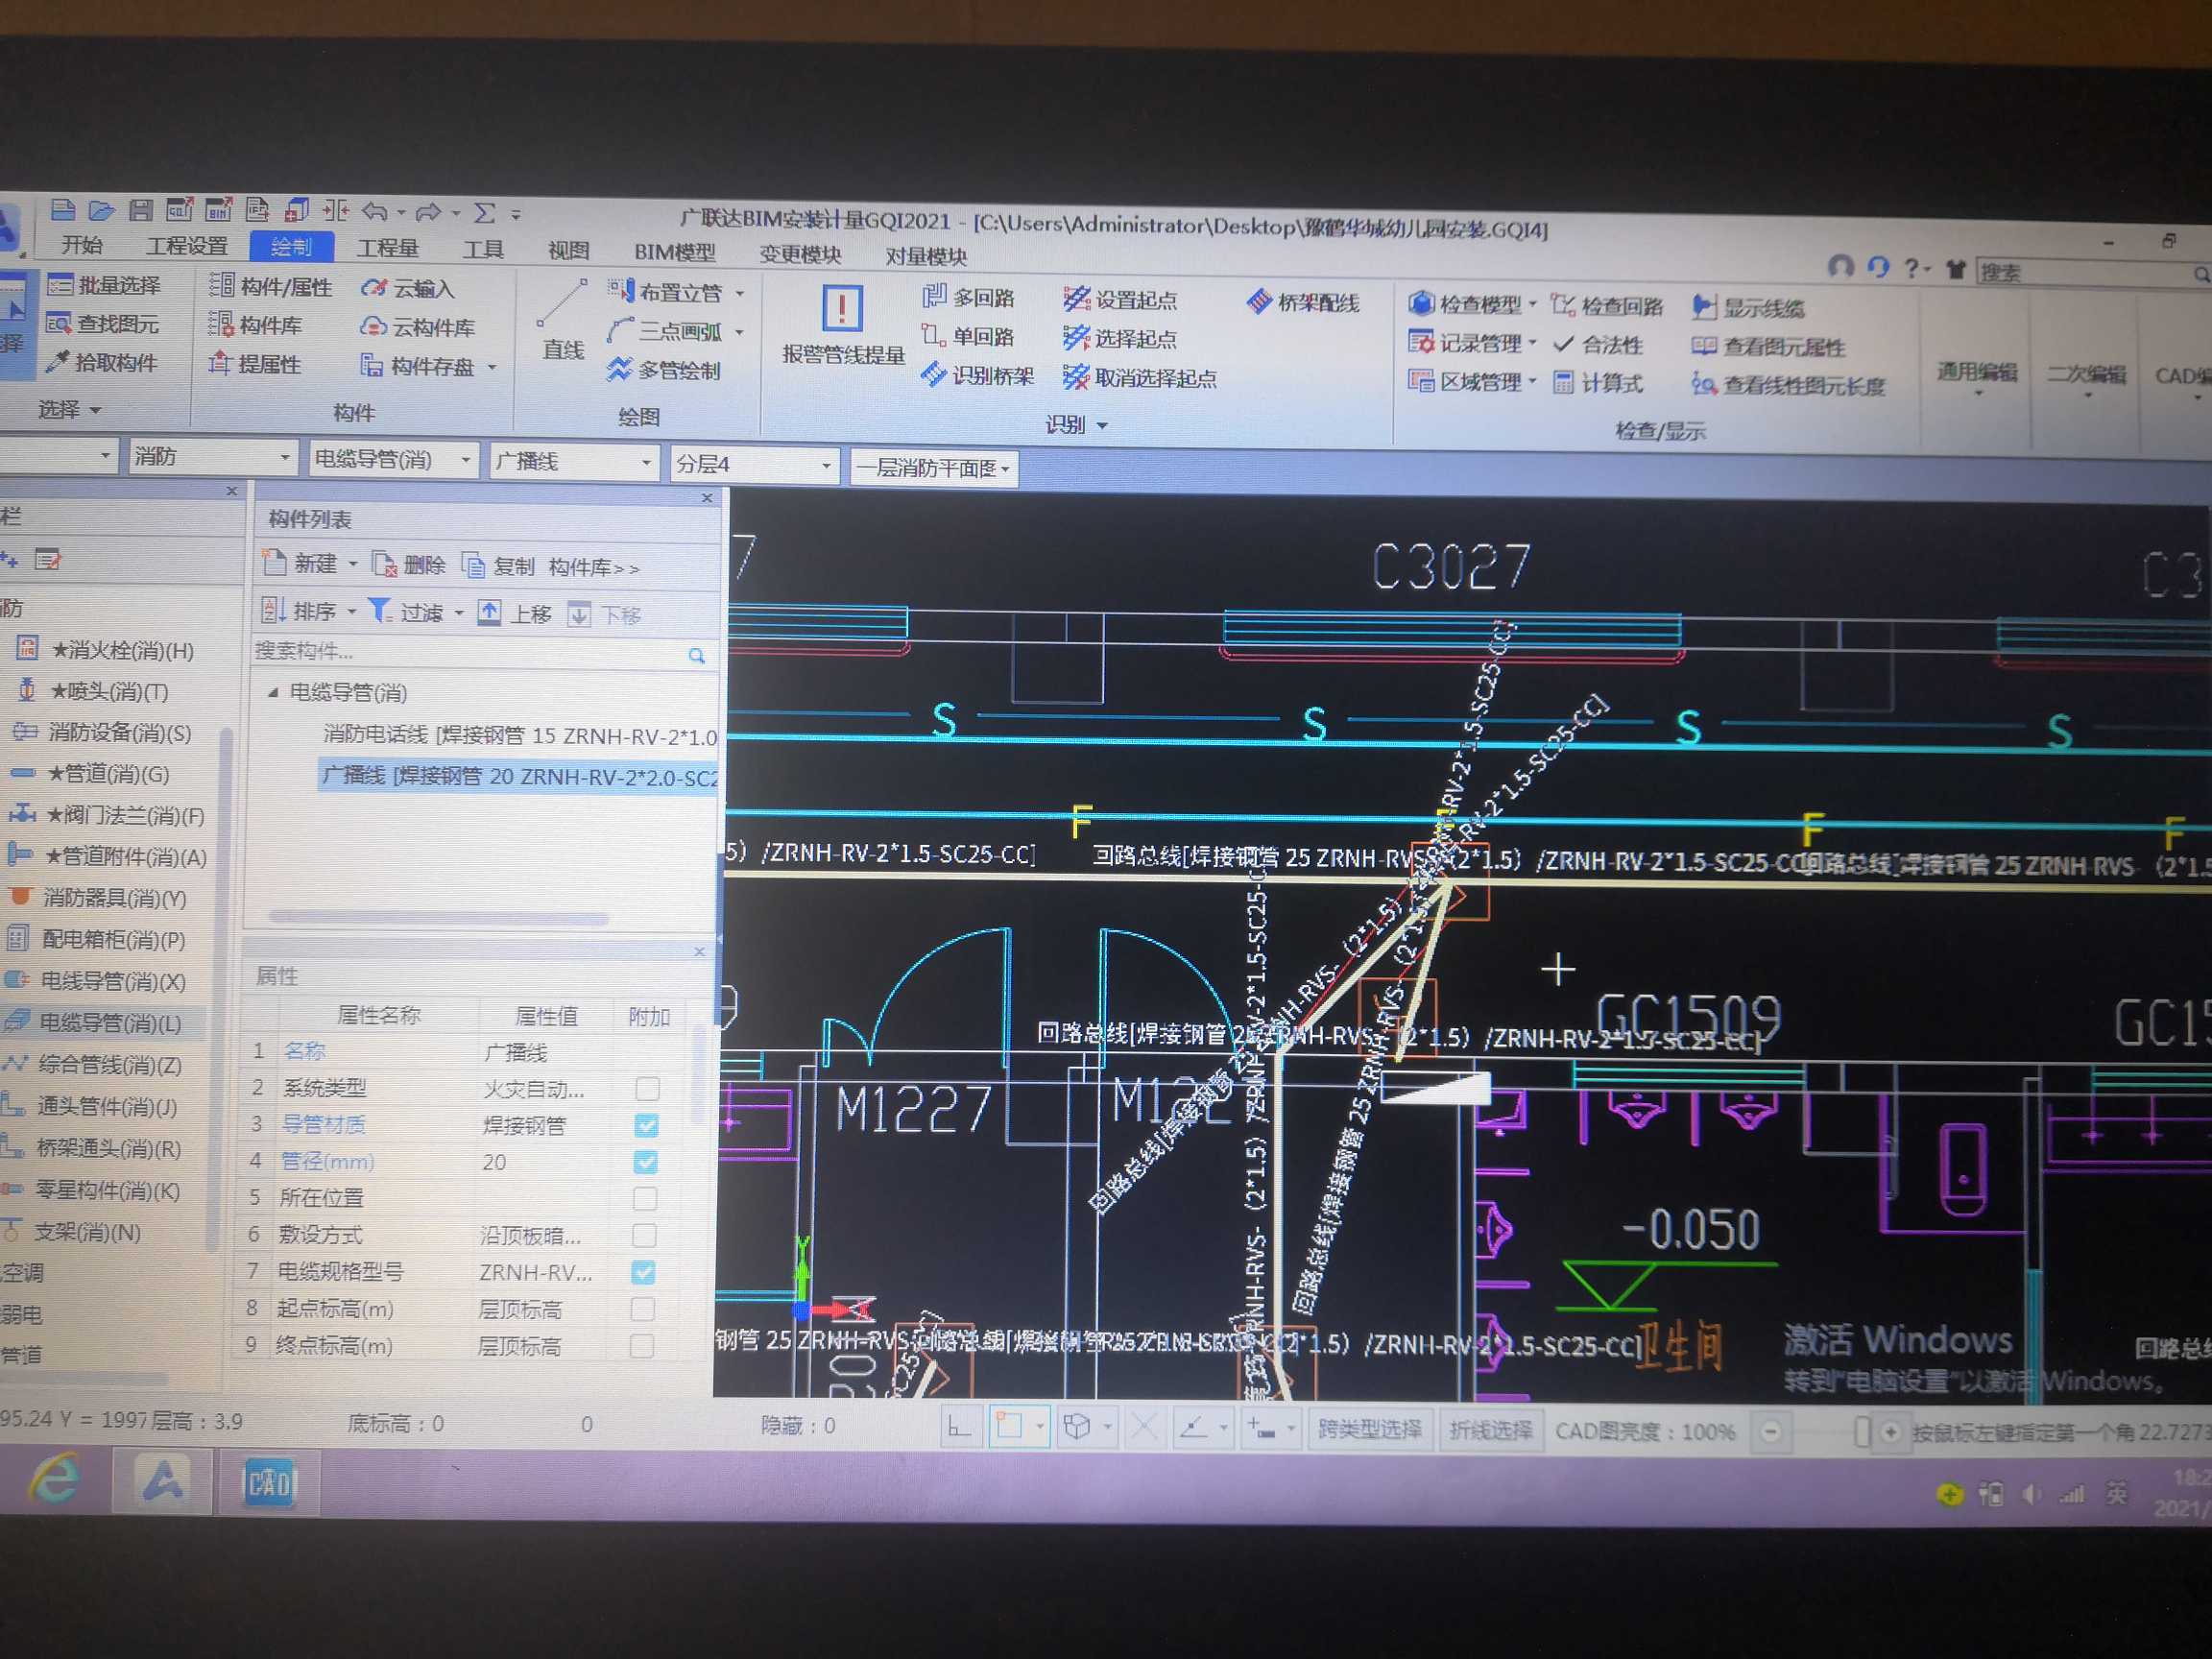2212x1659 pixels.
Task: Open the 视图 ribbon tab
Action: point(569,251)
